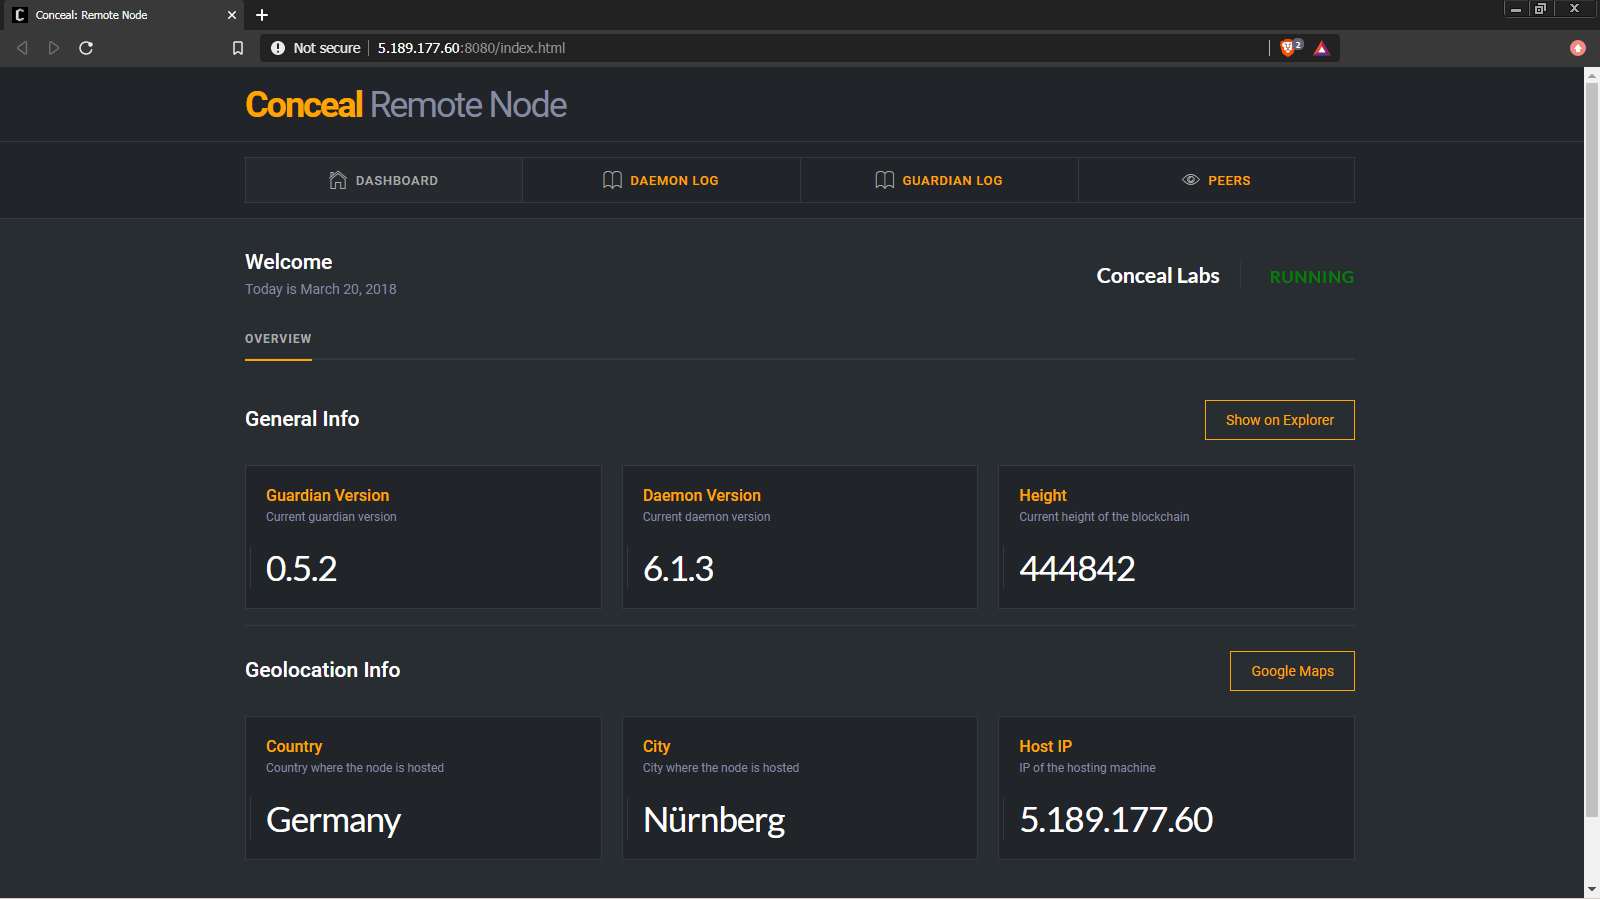1600x900 pixels.
Task: Click the Brave Shields lion icon
Action: click(1288, 48)
